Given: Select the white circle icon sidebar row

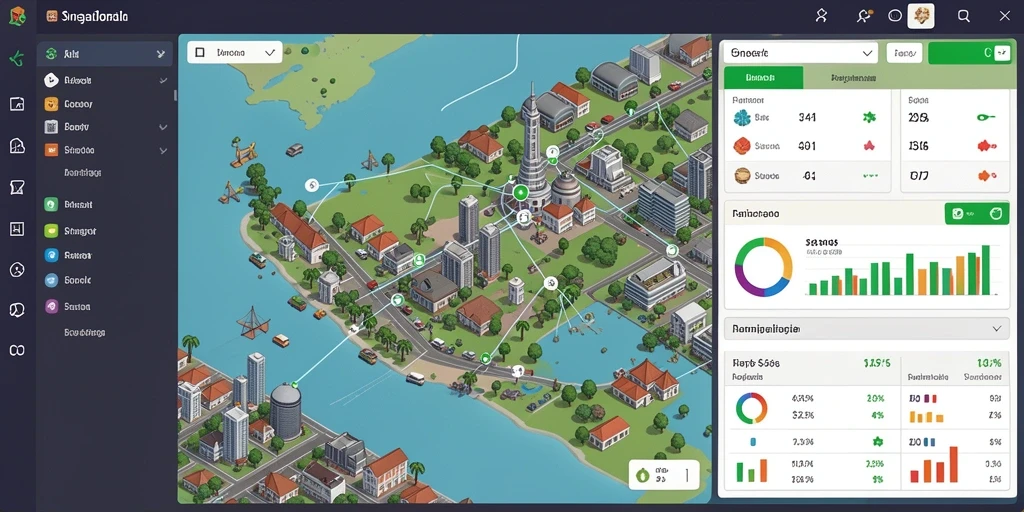Looking at the screenshot, I should tap(106, 80).
